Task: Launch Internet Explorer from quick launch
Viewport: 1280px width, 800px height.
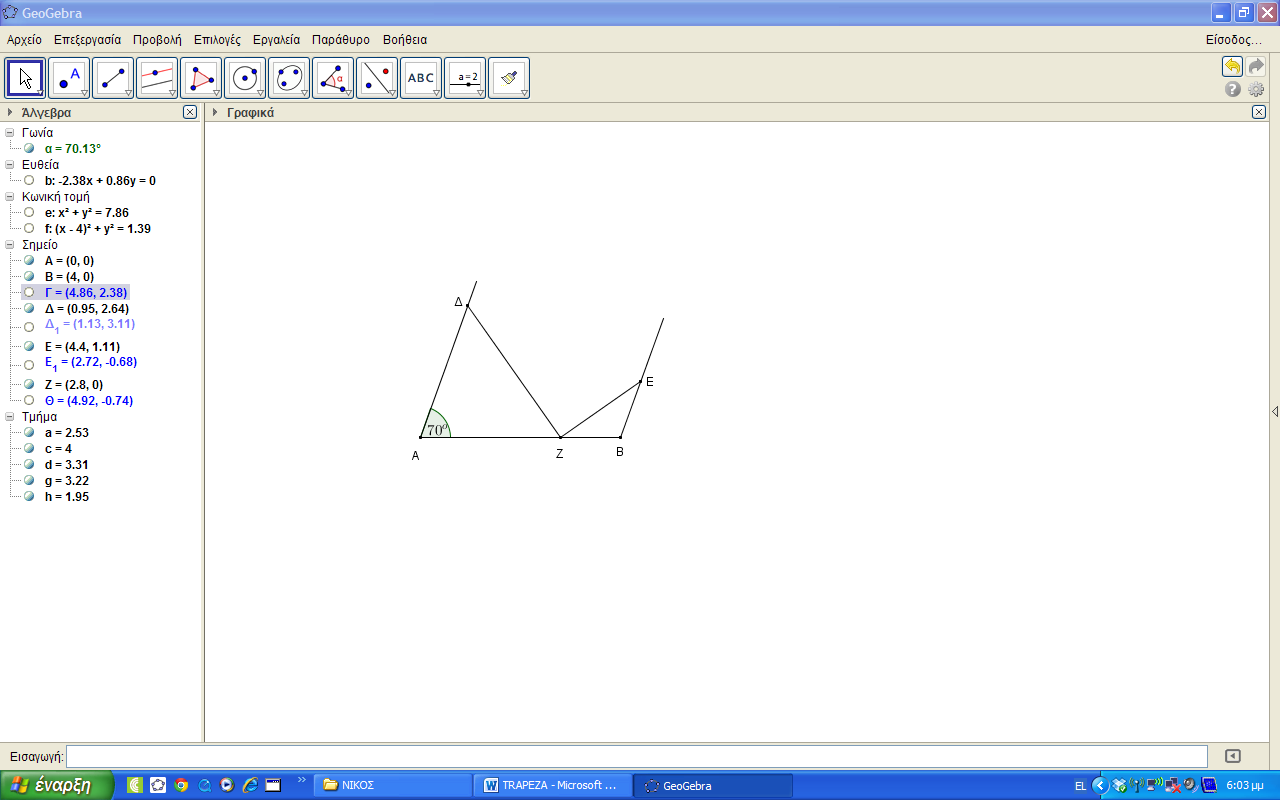Action: (250, 785)
